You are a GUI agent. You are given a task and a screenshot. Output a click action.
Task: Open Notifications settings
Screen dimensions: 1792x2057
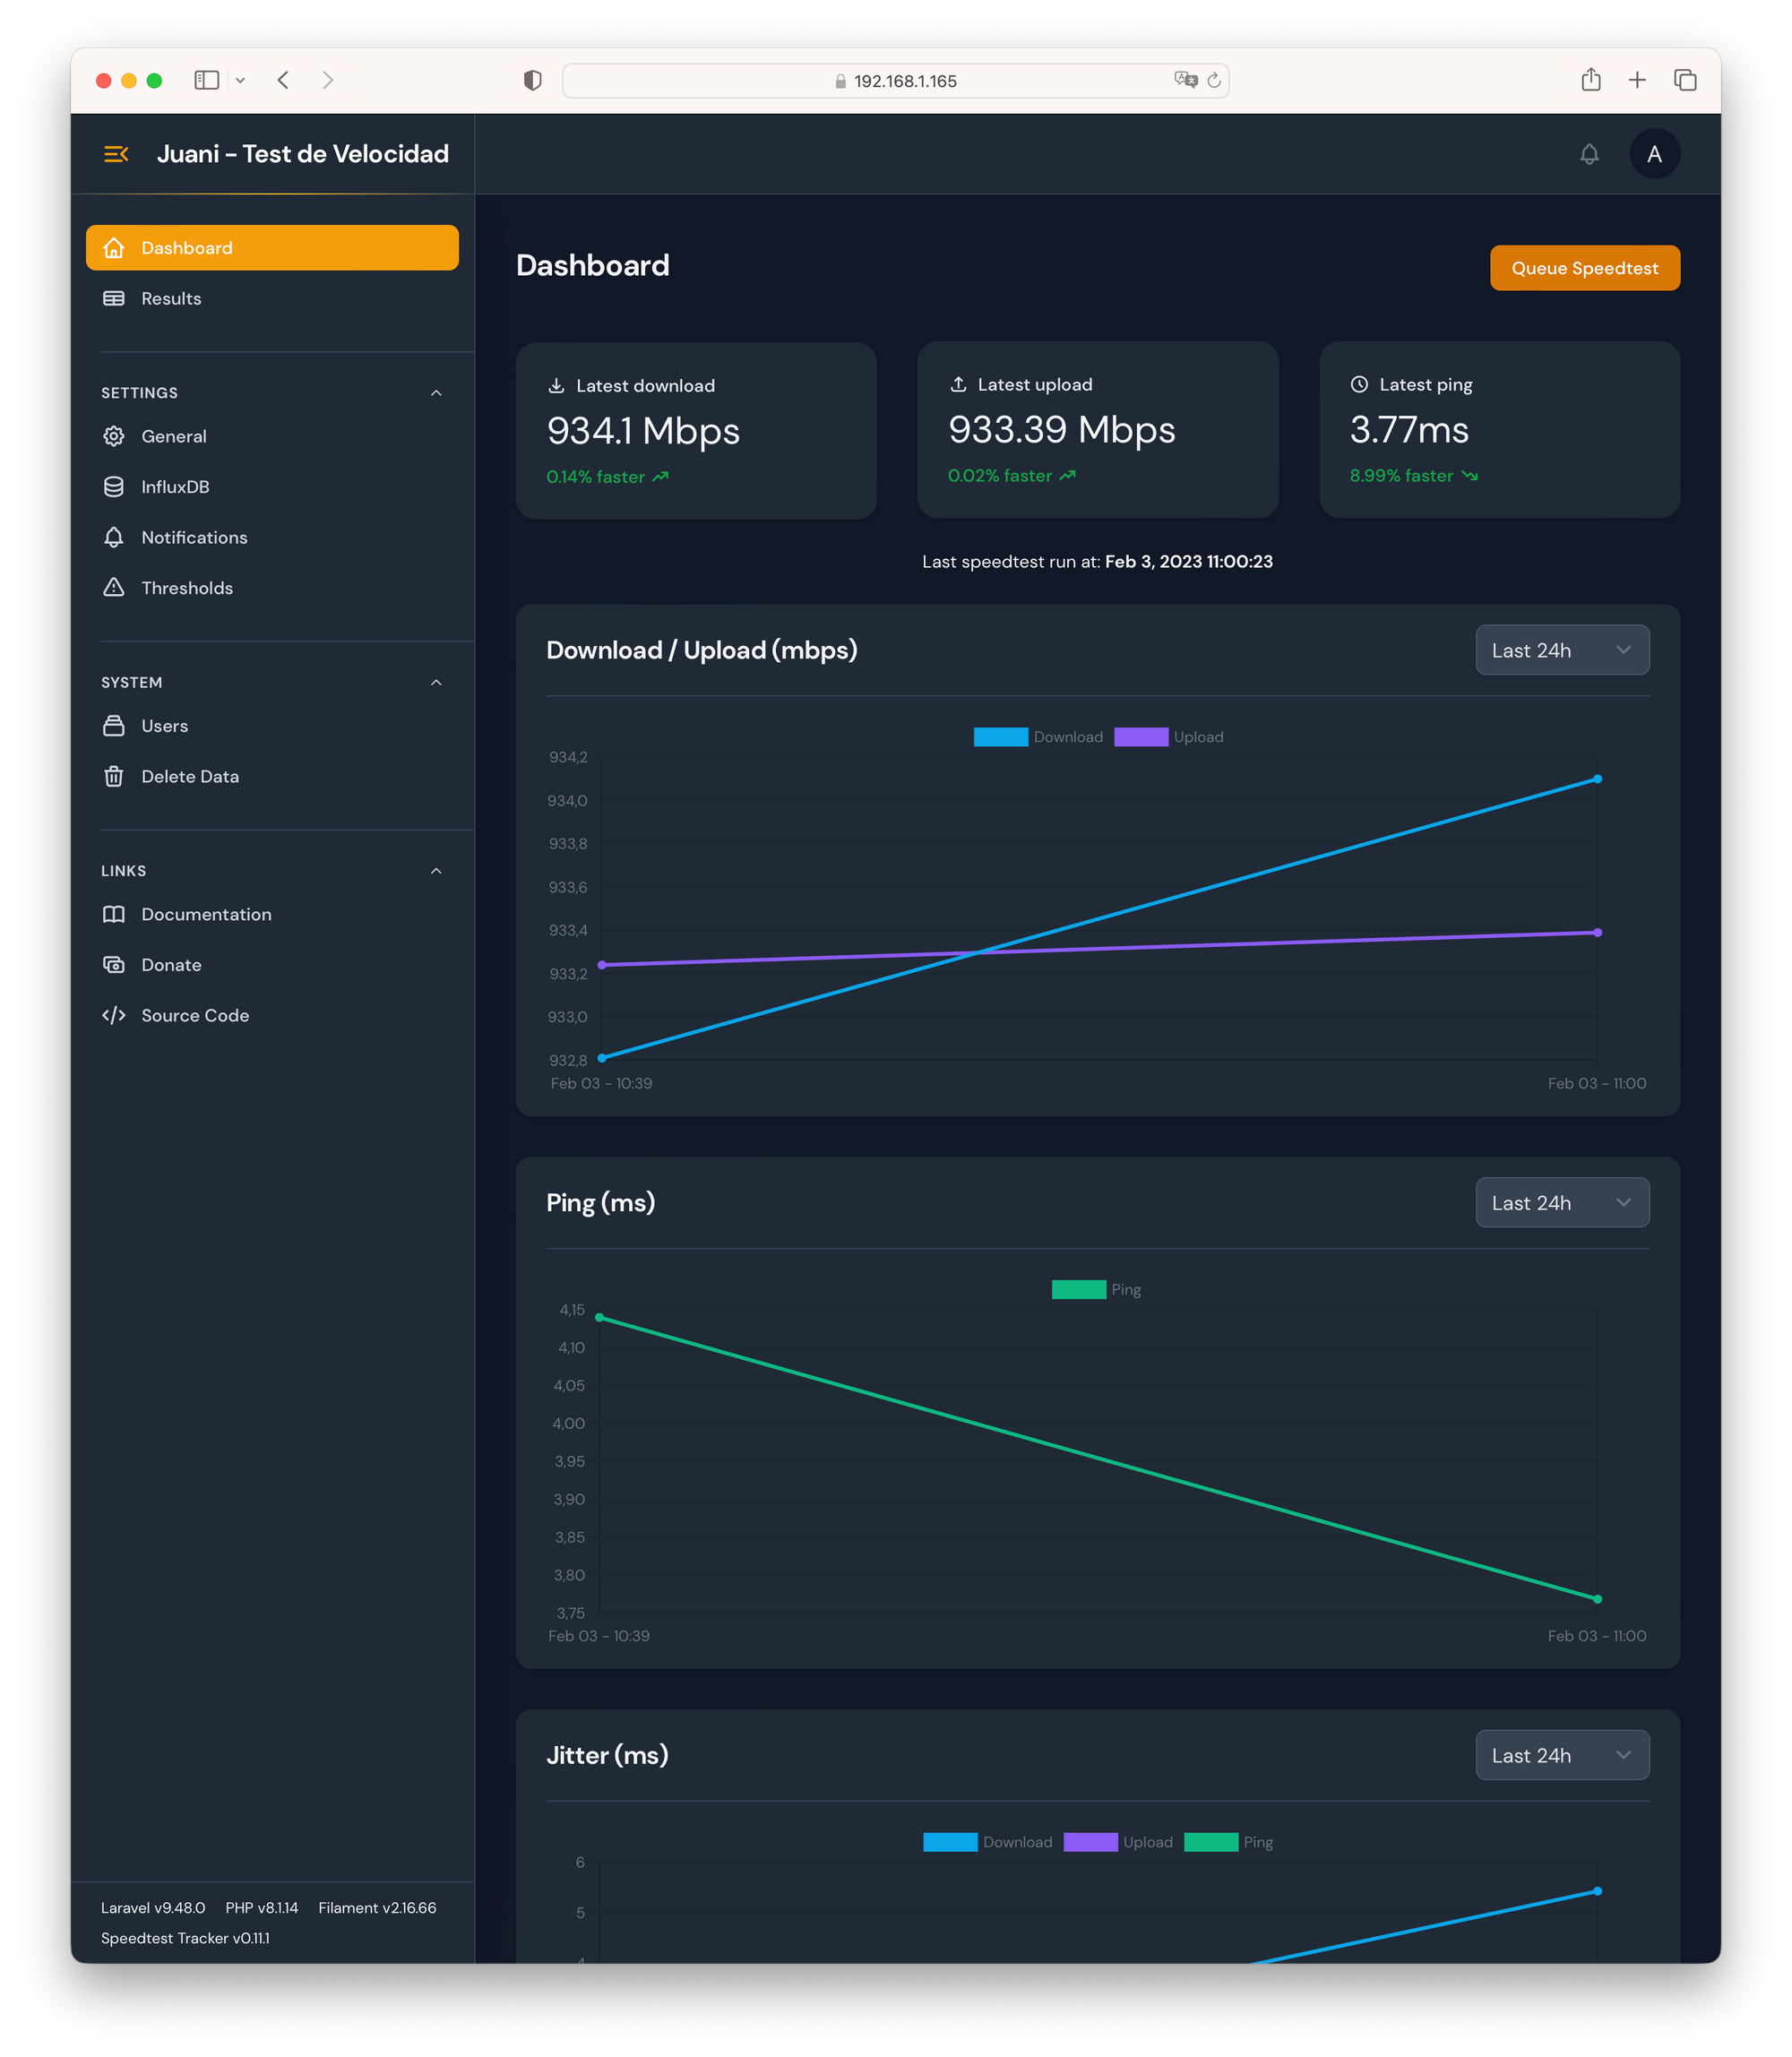point(272,537)
